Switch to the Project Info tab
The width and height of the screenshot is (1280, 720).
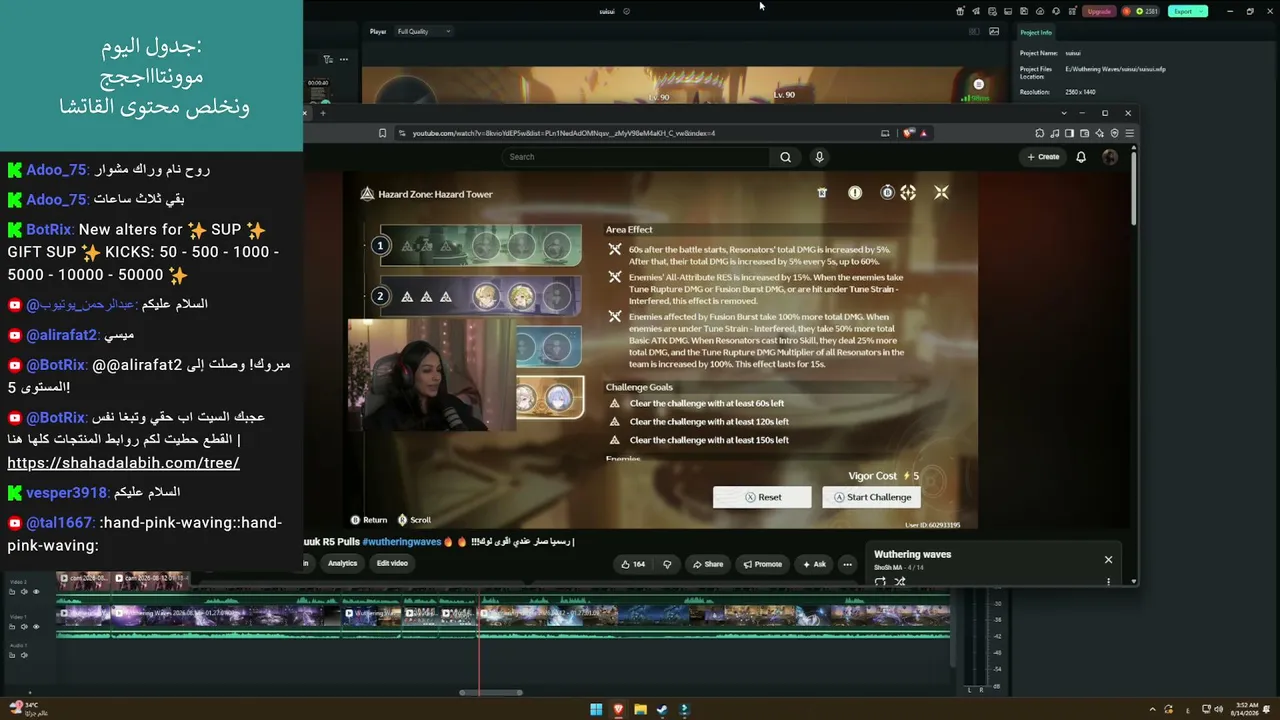[1036, 32]
